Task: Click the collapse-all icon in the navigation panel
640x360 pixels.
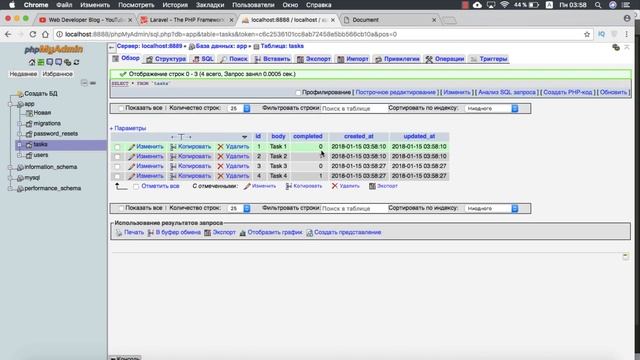Action: (84, 83)
